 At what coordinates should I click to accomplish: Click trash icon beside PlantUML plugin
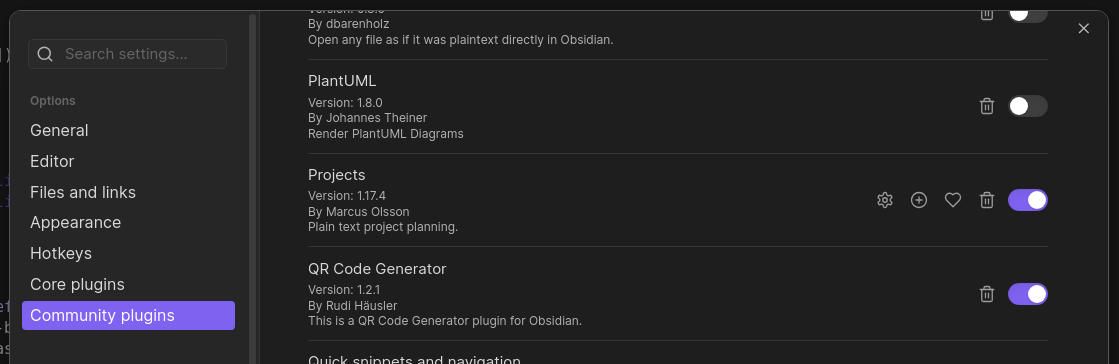[987, 106]
